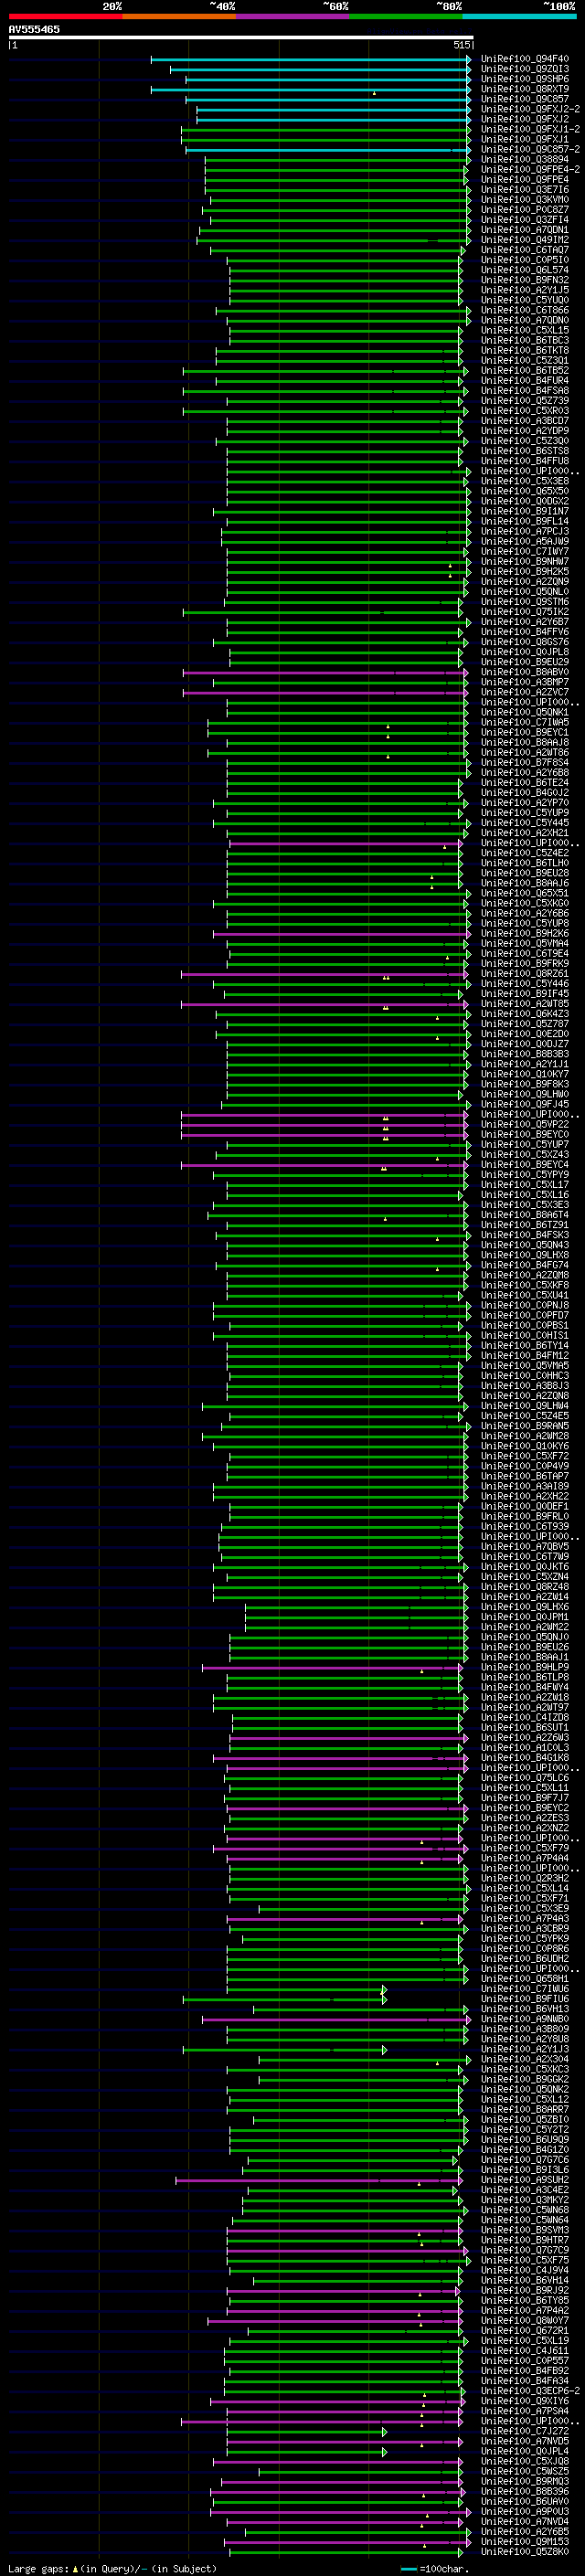
Task: Click hit label UniRef100_Q5Z8K0
Action: 525,2552
